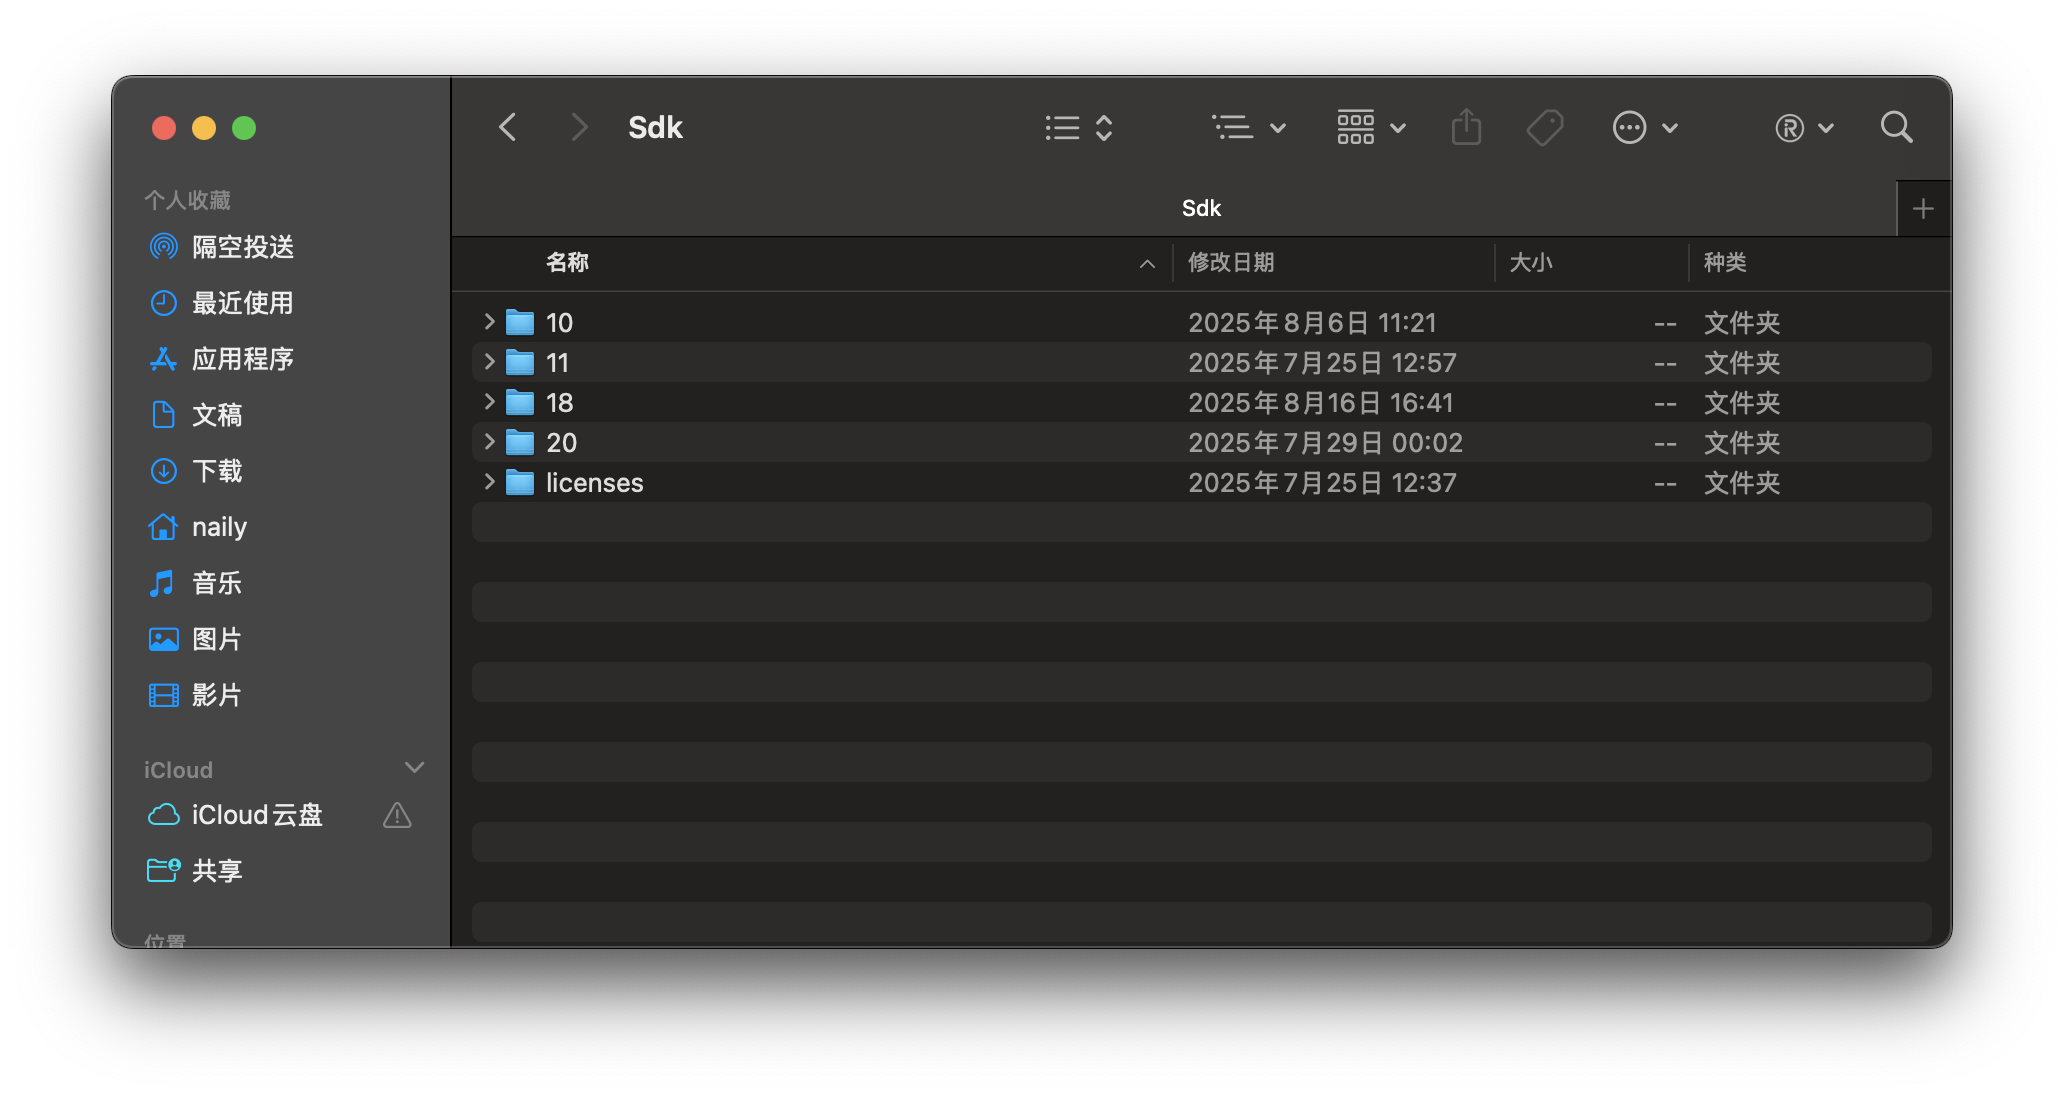The image size is (2064, 1096).
Task: Click the Share icon in the toolbar
Action: (1465, 127)
